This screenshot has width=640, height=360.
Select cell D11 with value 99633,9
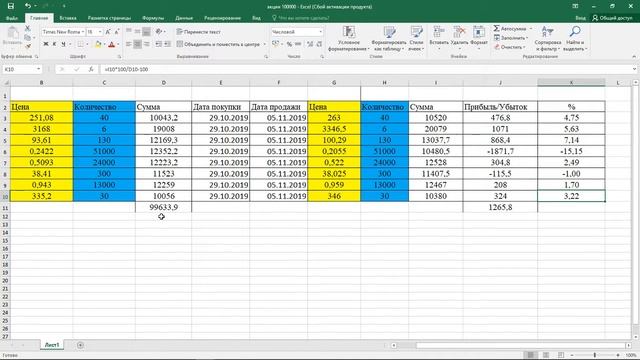click(x=163, y=207)
